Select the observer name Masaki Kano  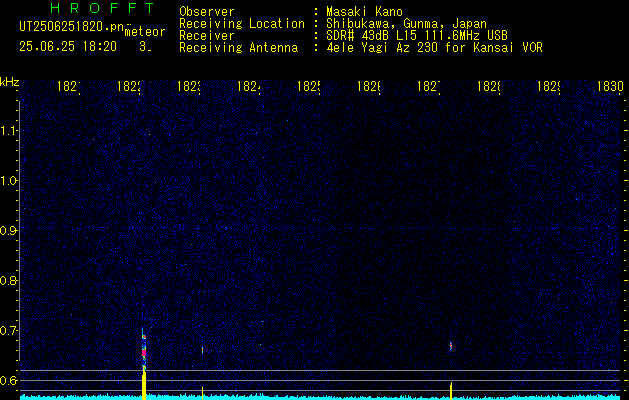coord(364,11)
